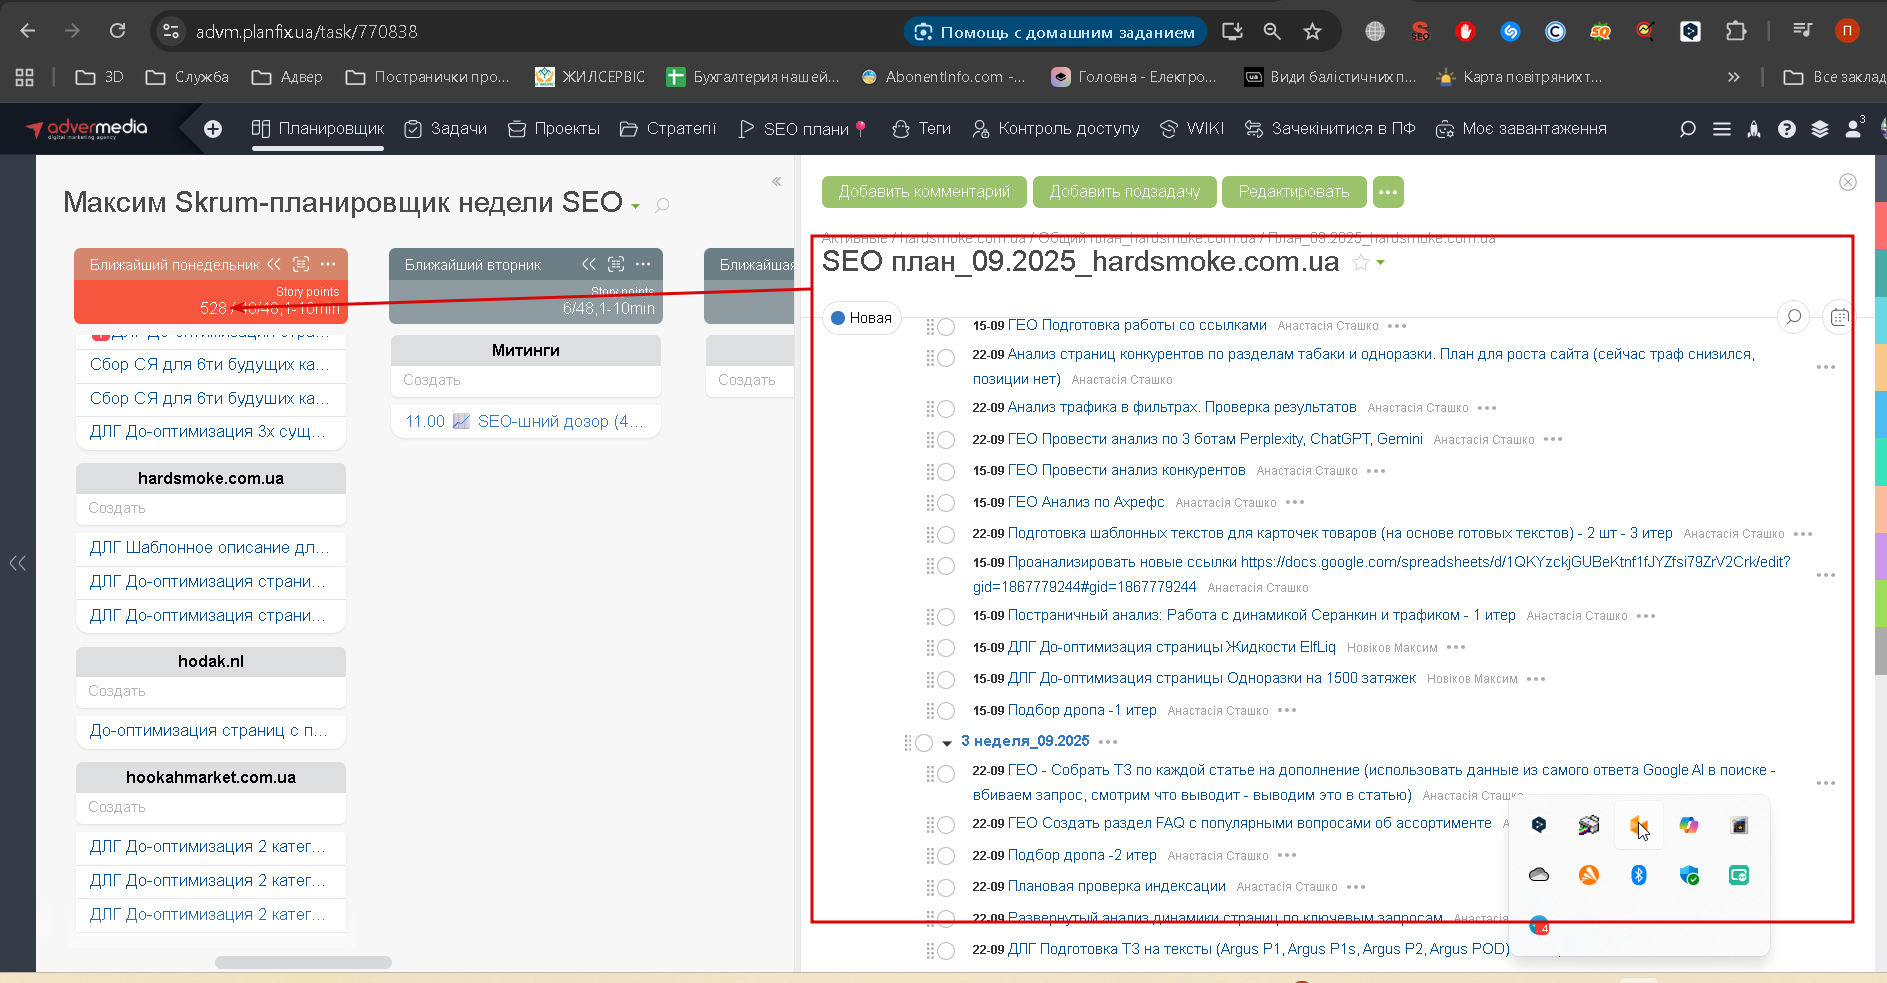Click Добавить комментарий button
The width and height of the screenshot is (1887, 983).
(924, 192)
